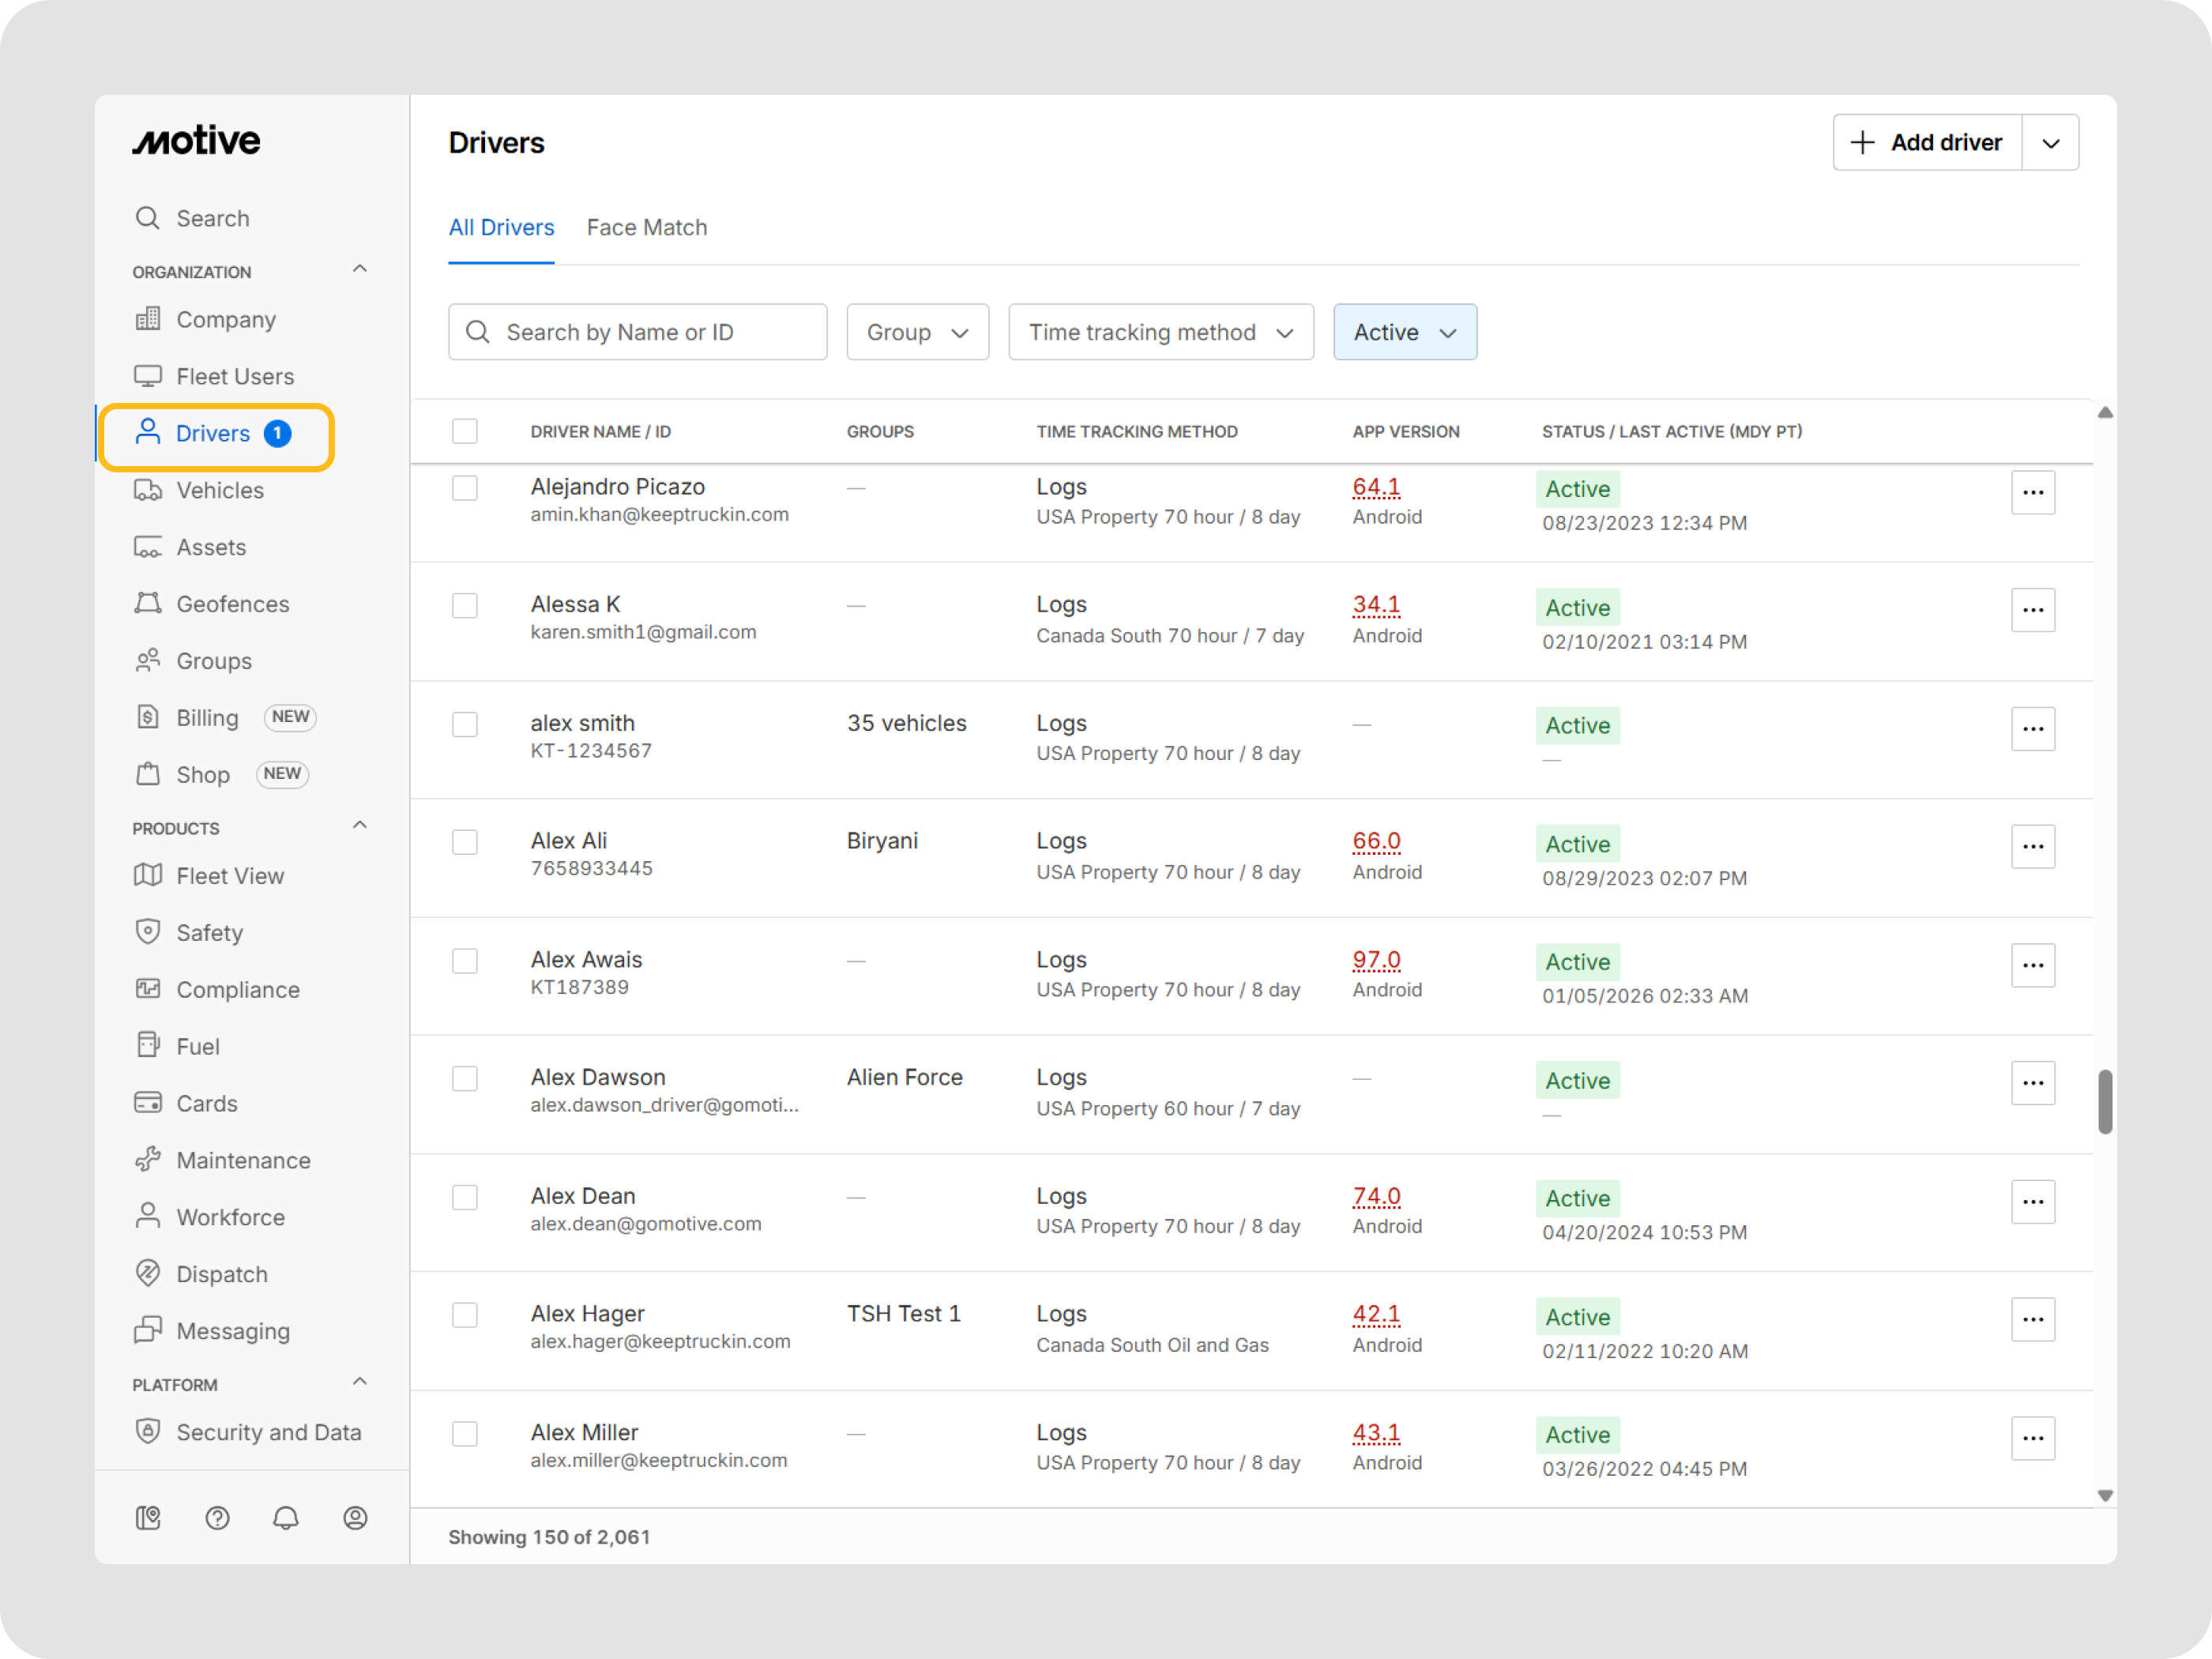Open Dispatch from the sidebar

[x=221, y=1273]
